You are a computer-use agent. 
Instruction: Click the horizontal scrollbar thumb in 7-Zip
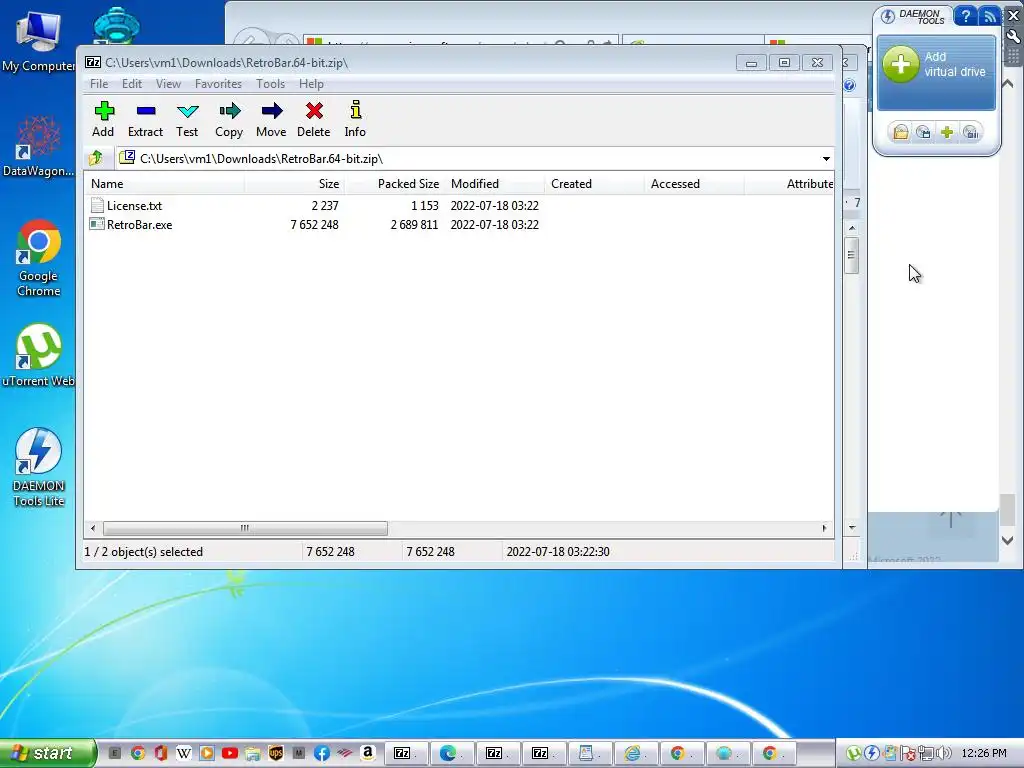click(245, 528)
